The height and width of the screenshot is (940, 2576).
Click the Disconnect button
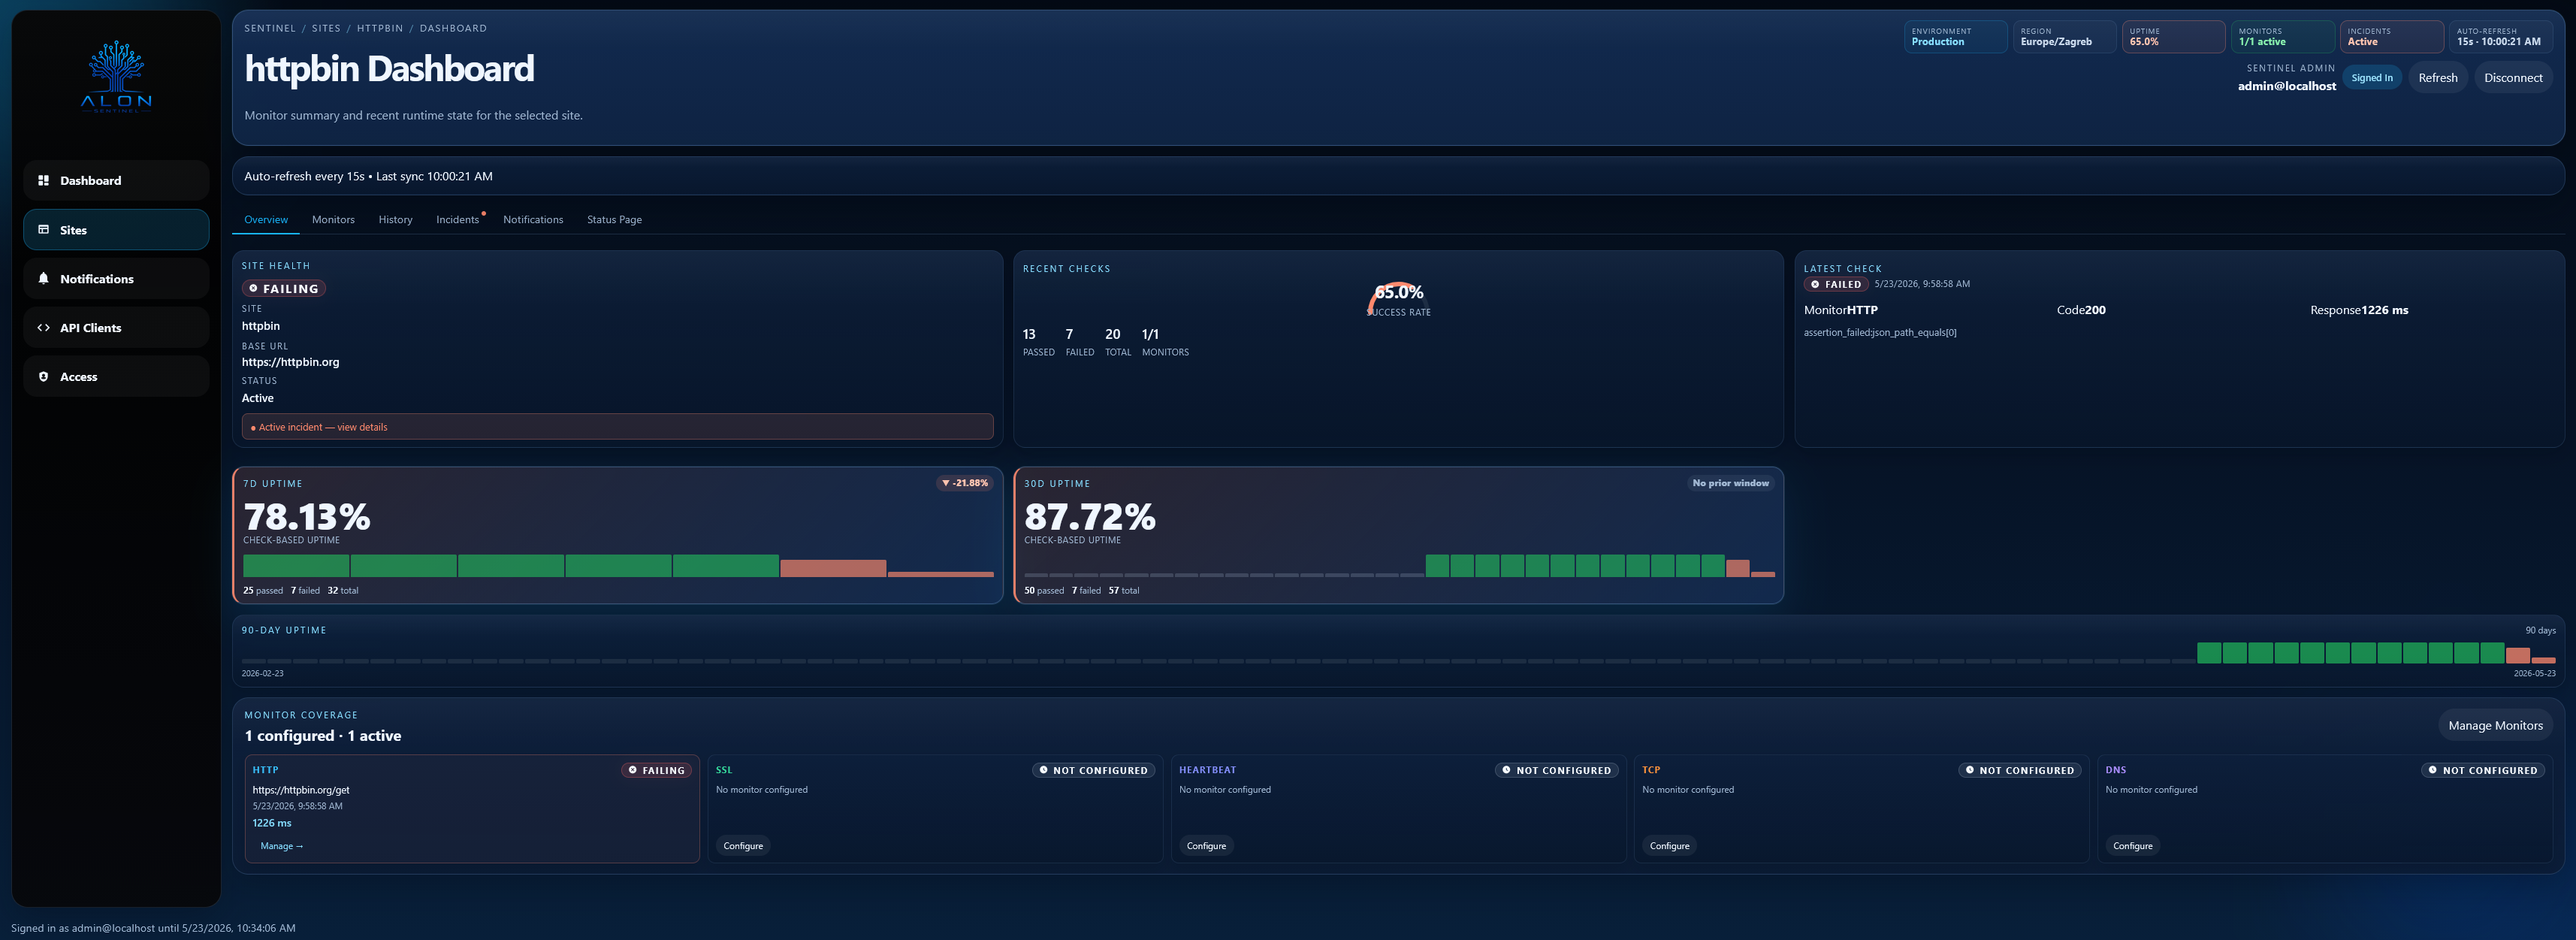coord(2513,77)
